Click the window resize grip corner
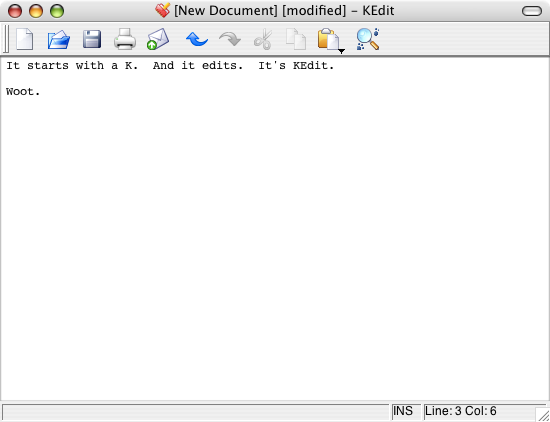The height and width of the screenshot is (422, 550). coord(543,415)
